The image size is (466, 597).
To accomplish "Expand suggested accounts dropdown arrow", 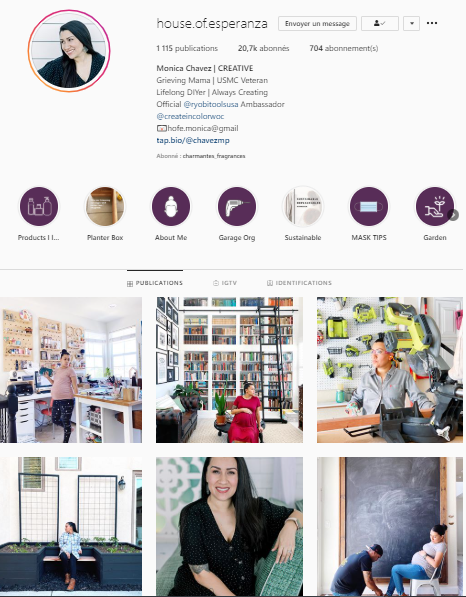I will pyautogui.click(x=412, y=23).
